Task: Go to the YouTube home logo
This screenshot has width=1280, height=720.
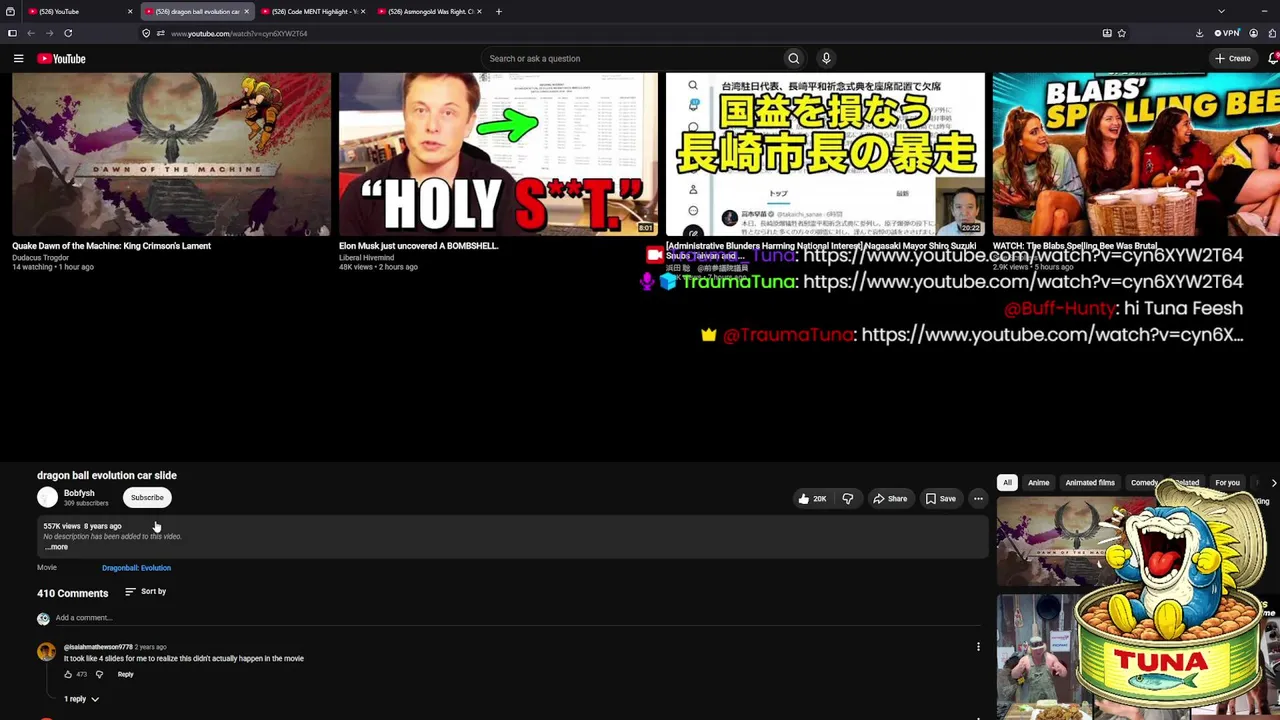Action: coord(61,58)
